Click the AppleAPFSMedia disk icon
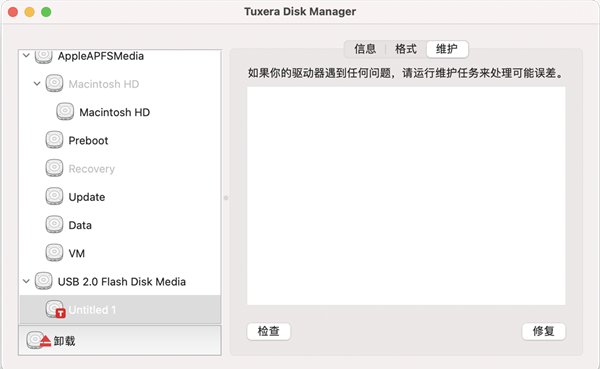 coord(44,57)
